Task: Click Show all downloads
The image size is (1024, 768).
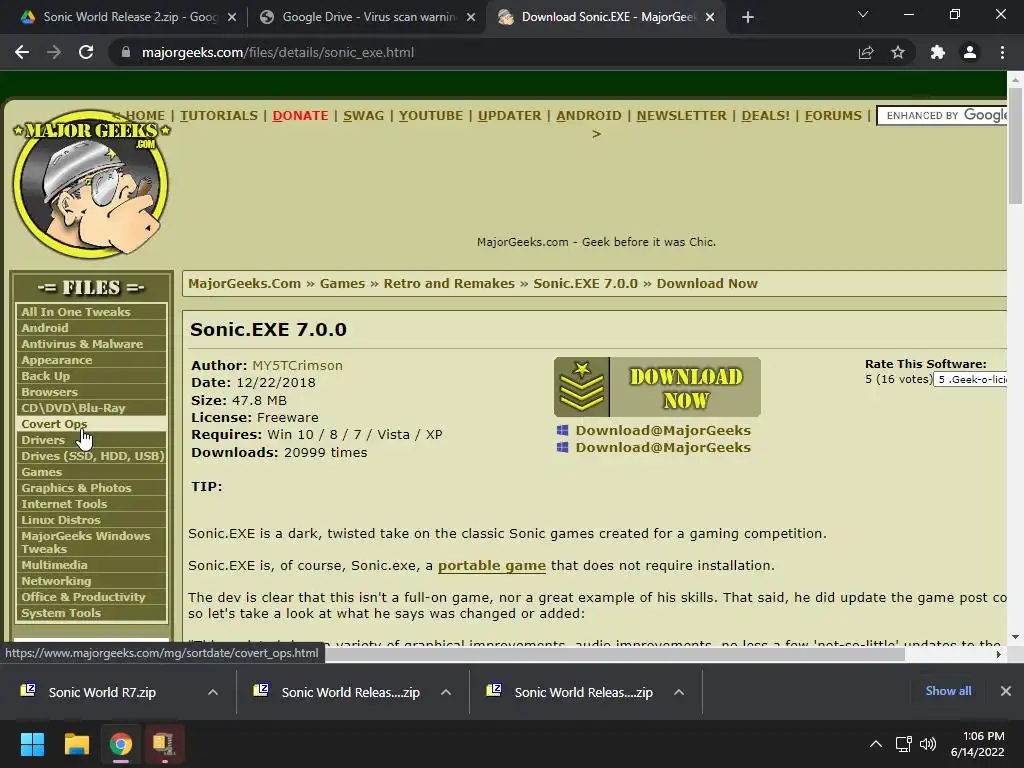Action: [x=948, y=691]
